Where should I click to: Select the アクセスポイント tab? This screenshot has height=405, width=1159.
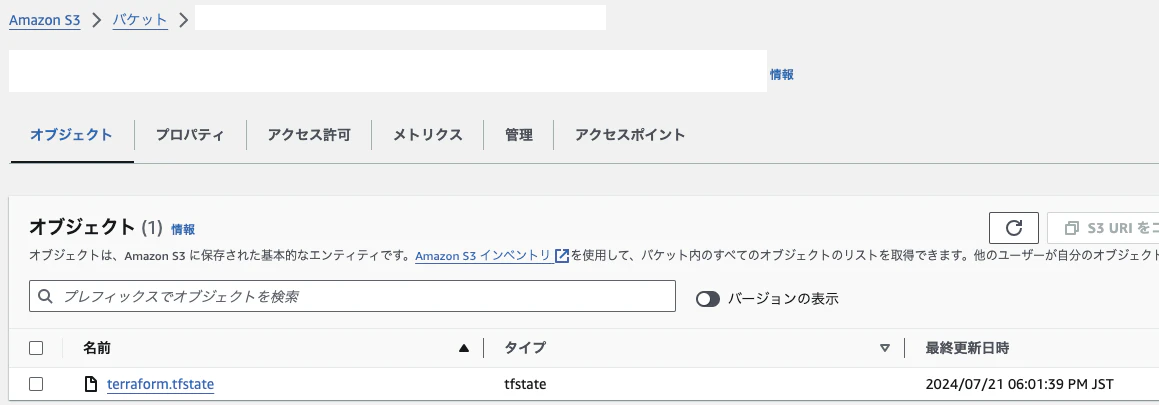pyautogui.click(x=630, y=135)
